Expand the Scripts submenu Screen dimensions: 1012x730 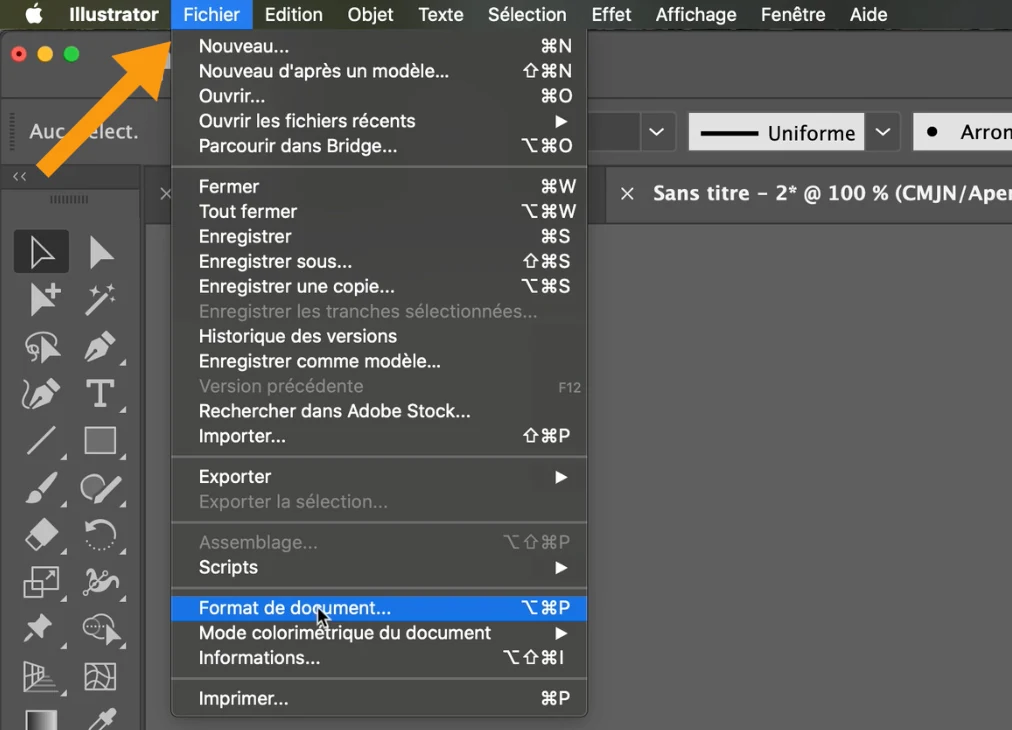[379, 567]
